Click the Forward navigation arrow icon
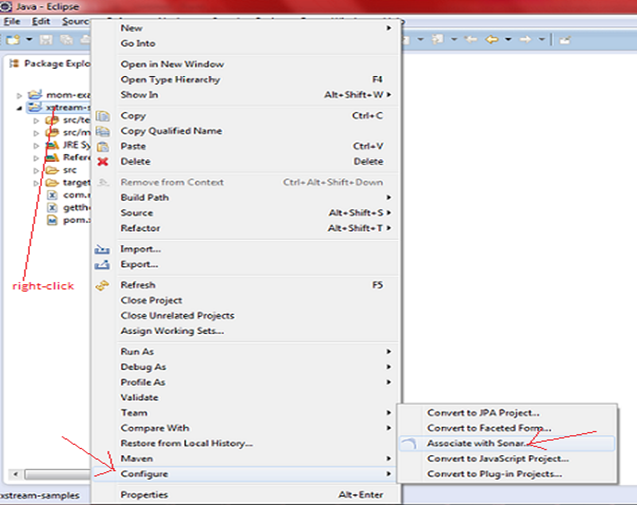The width and height of the screenshot is (637, 505). click(x=525, y=40)
